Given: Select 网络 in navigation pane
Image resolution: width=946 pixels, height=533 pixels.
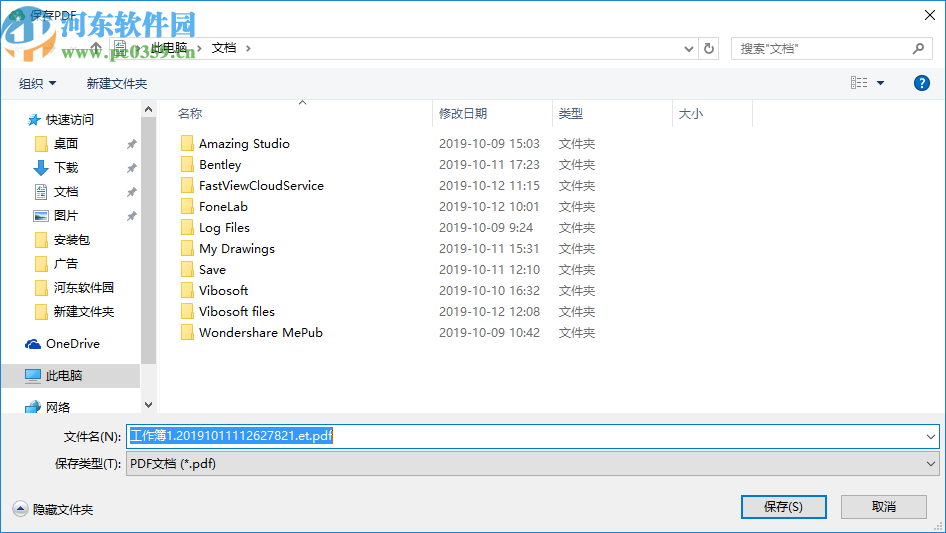Looking at the screenshot, I should [x=58, y=407].
